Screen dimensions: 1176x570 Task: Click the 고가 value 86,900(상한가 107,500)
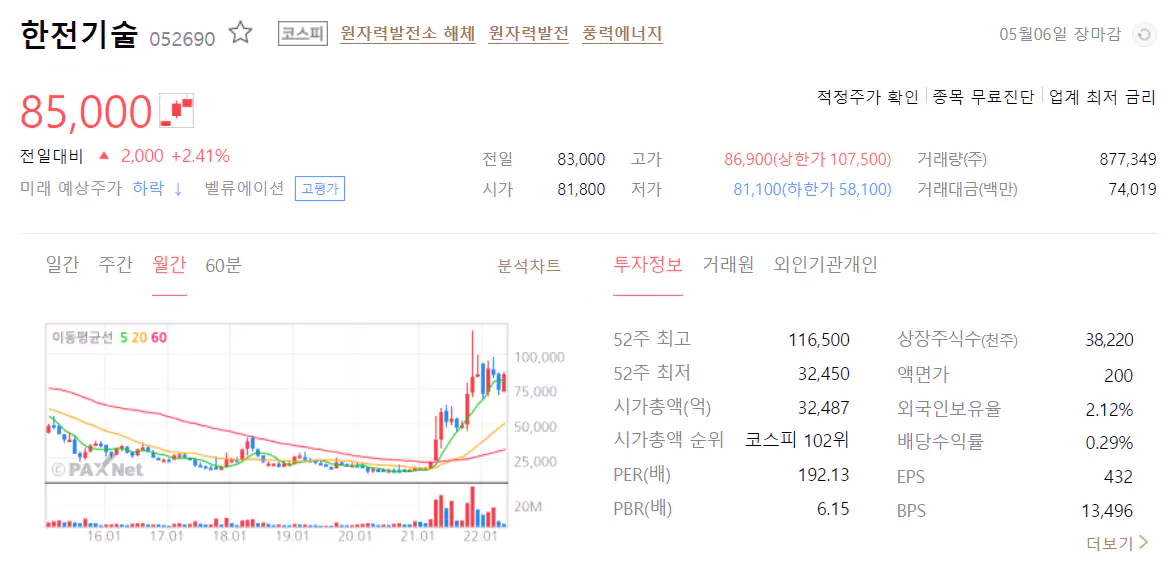coord(808,159)
